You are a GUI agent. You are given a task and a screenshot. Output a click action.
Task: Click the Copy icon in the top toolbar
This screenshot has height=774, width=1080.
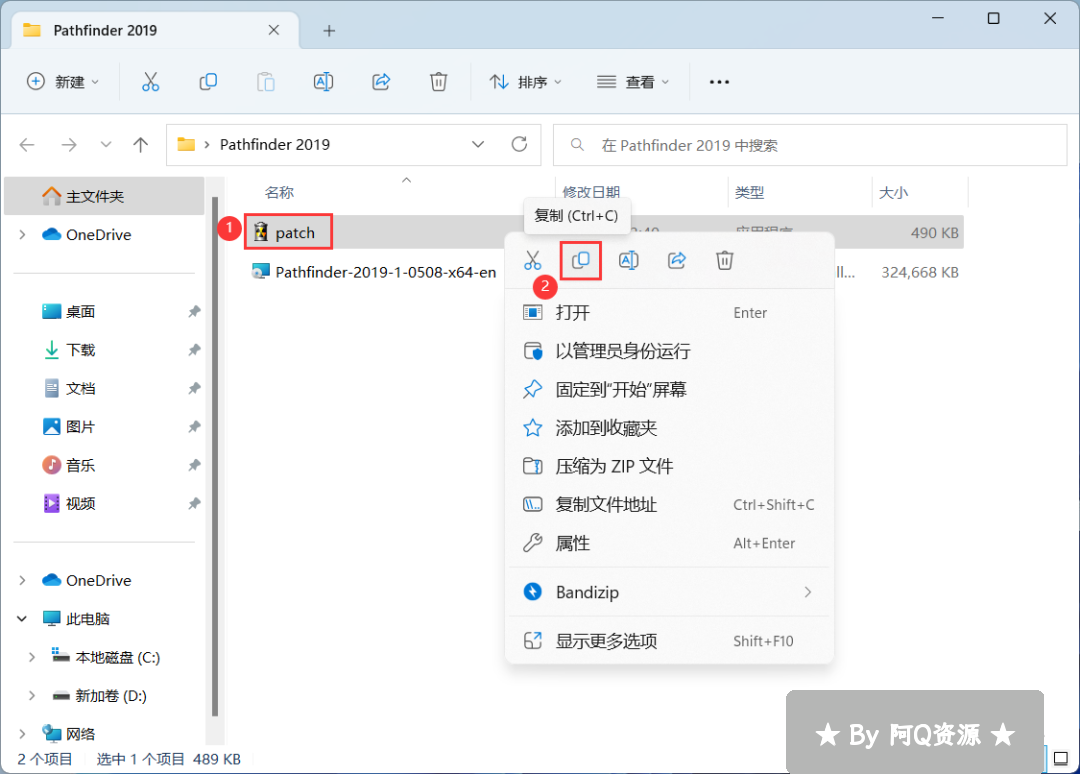point(208,82)
